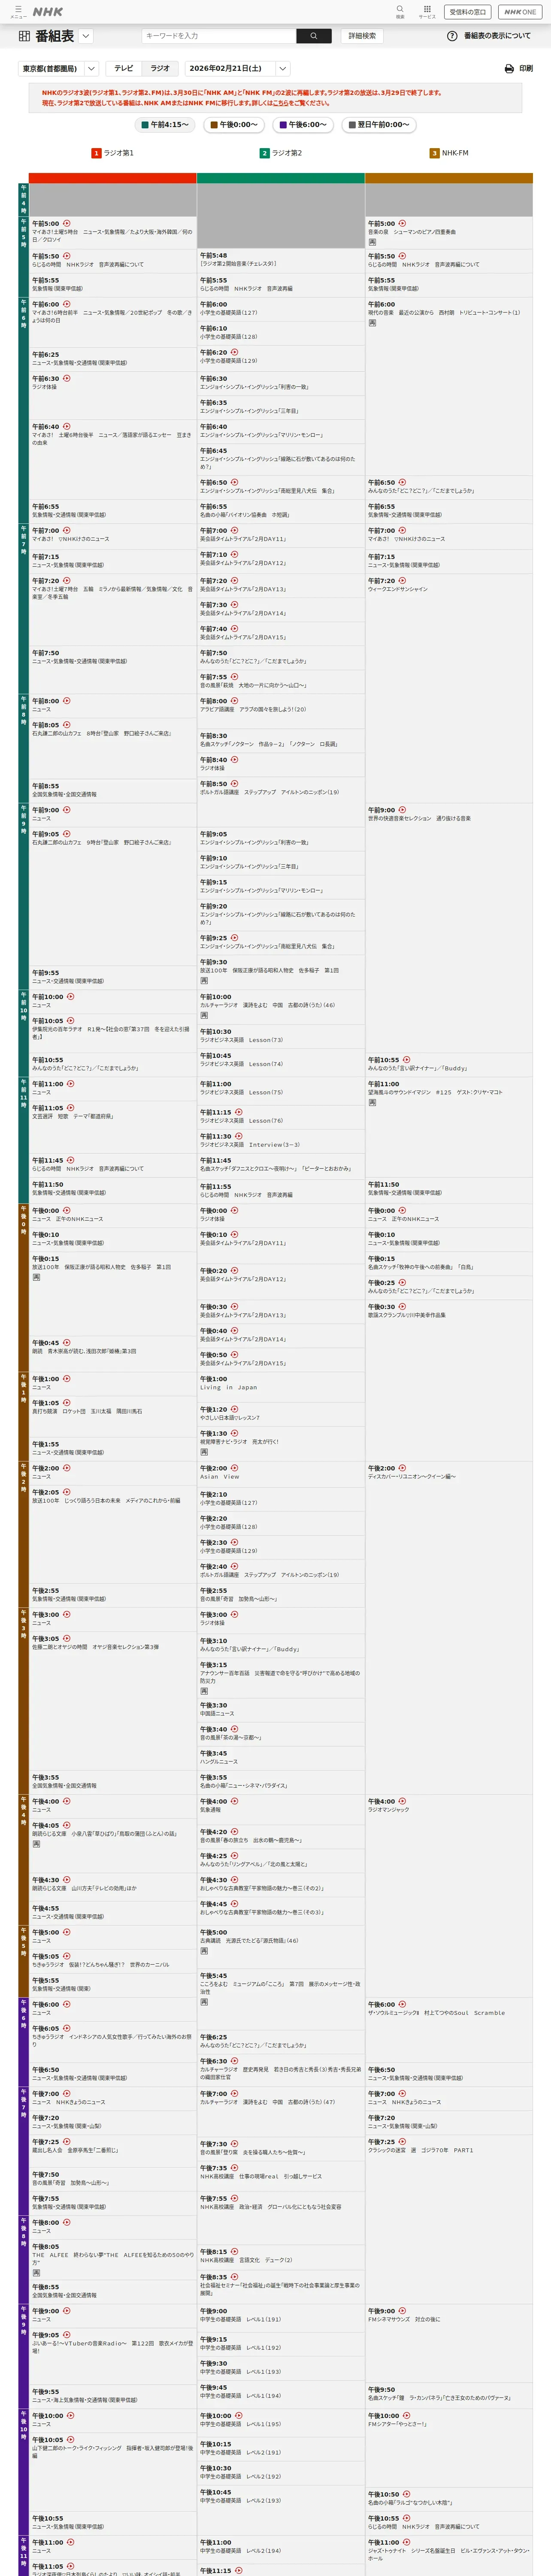Click the NHK logo
551x2576 pixels.
[x=48, y=12]
